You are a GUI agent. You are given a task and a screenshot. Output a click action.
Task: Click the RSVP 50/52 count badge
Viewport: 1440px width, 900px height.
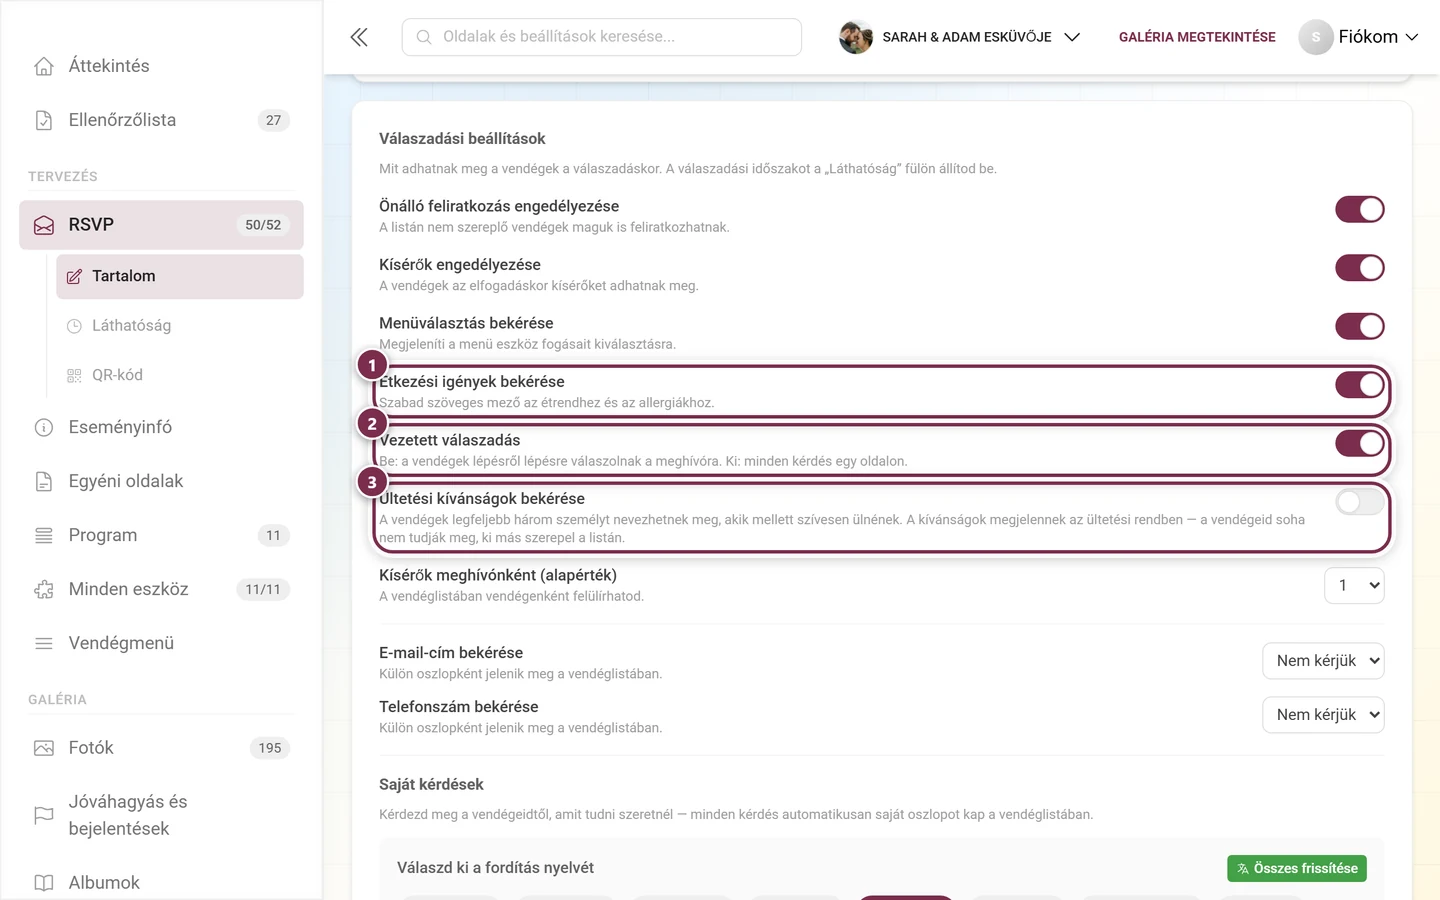(x=263, y=225)
